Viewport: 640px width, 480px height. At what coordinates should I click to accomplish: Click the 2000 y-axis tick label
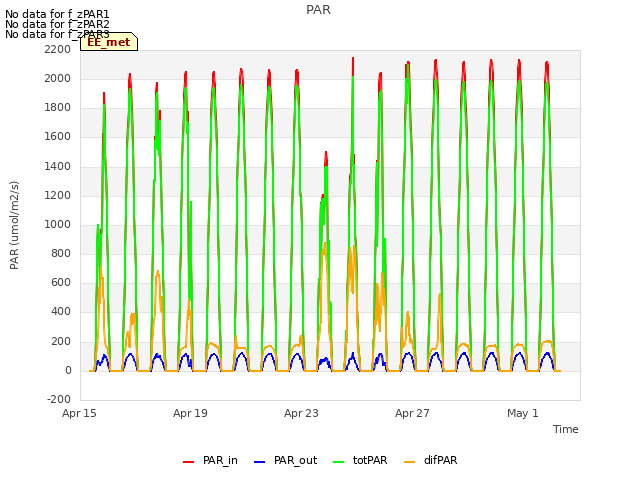tap(58, 78)
